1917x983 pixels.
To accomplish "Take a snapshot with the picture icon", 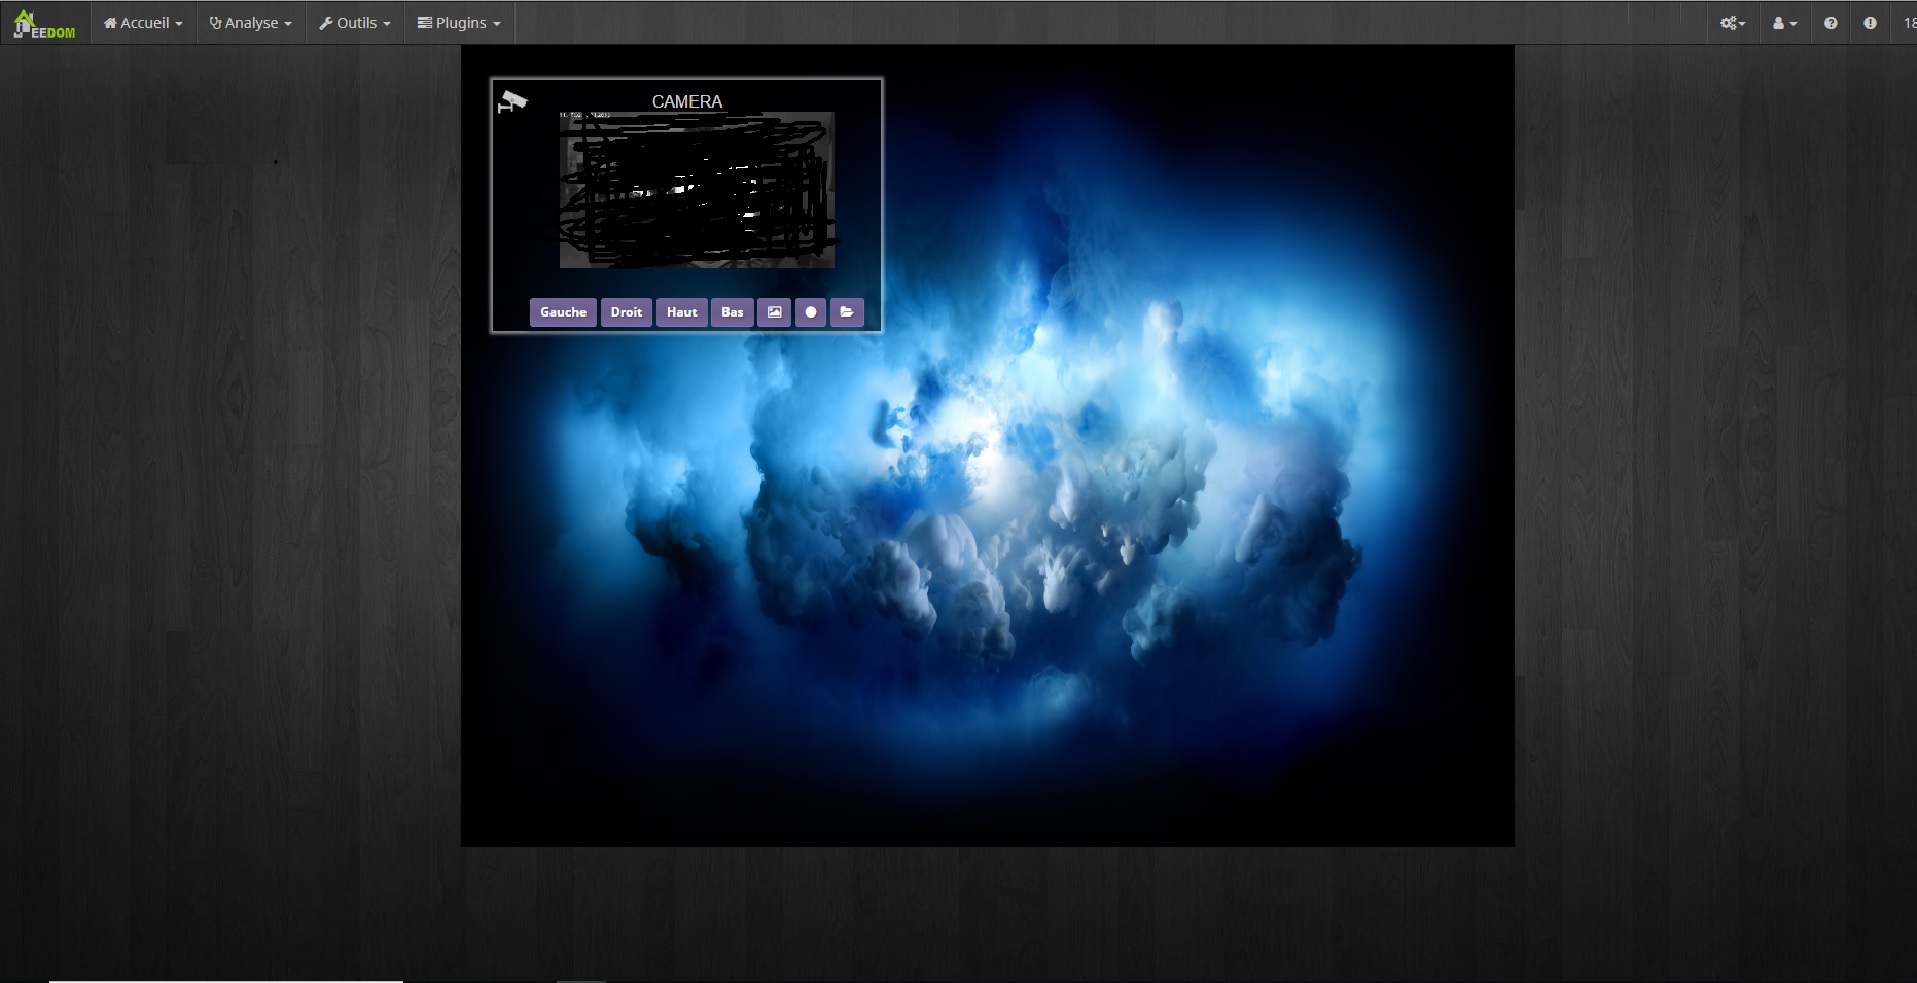I will click(774, 312).
